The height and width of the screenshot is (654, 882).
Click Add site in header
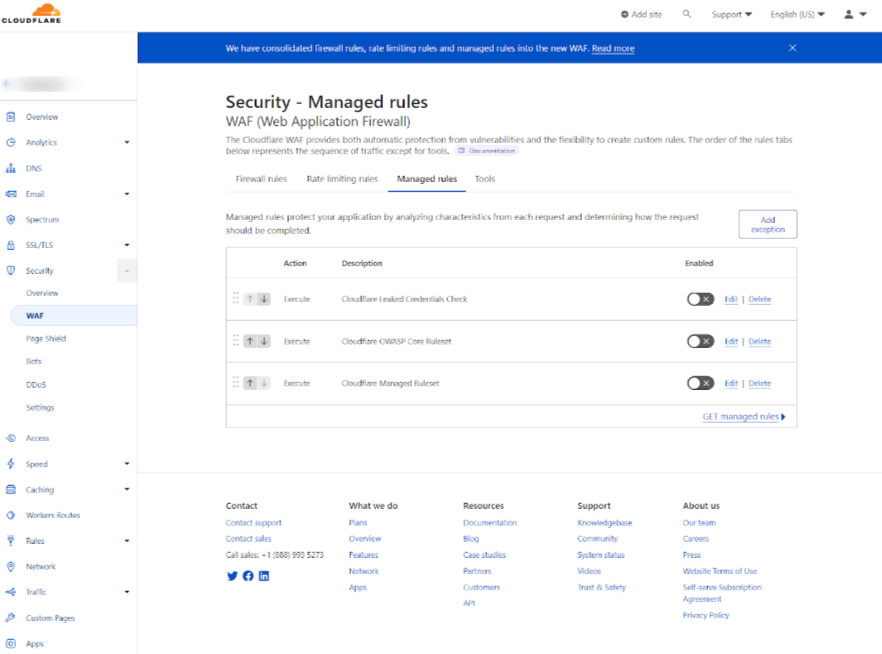tap(641, 15)
